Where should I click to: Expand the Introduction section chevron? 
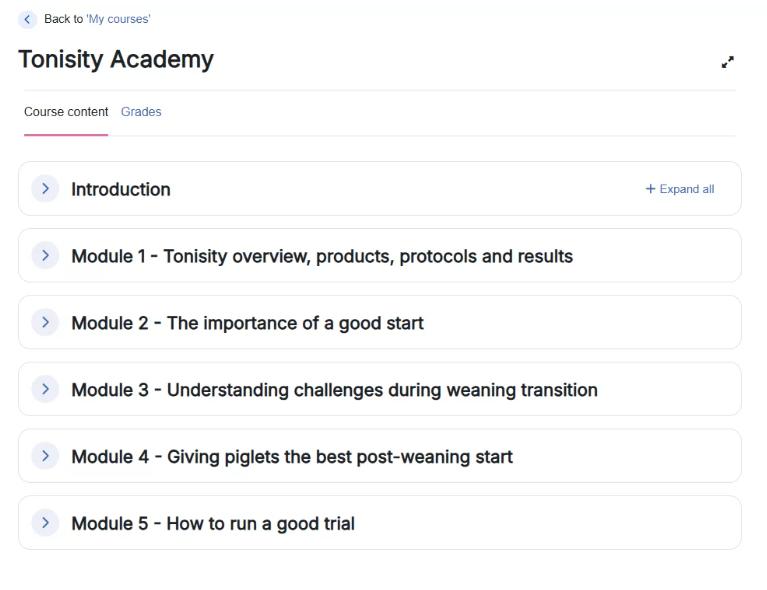coord(45,188)
